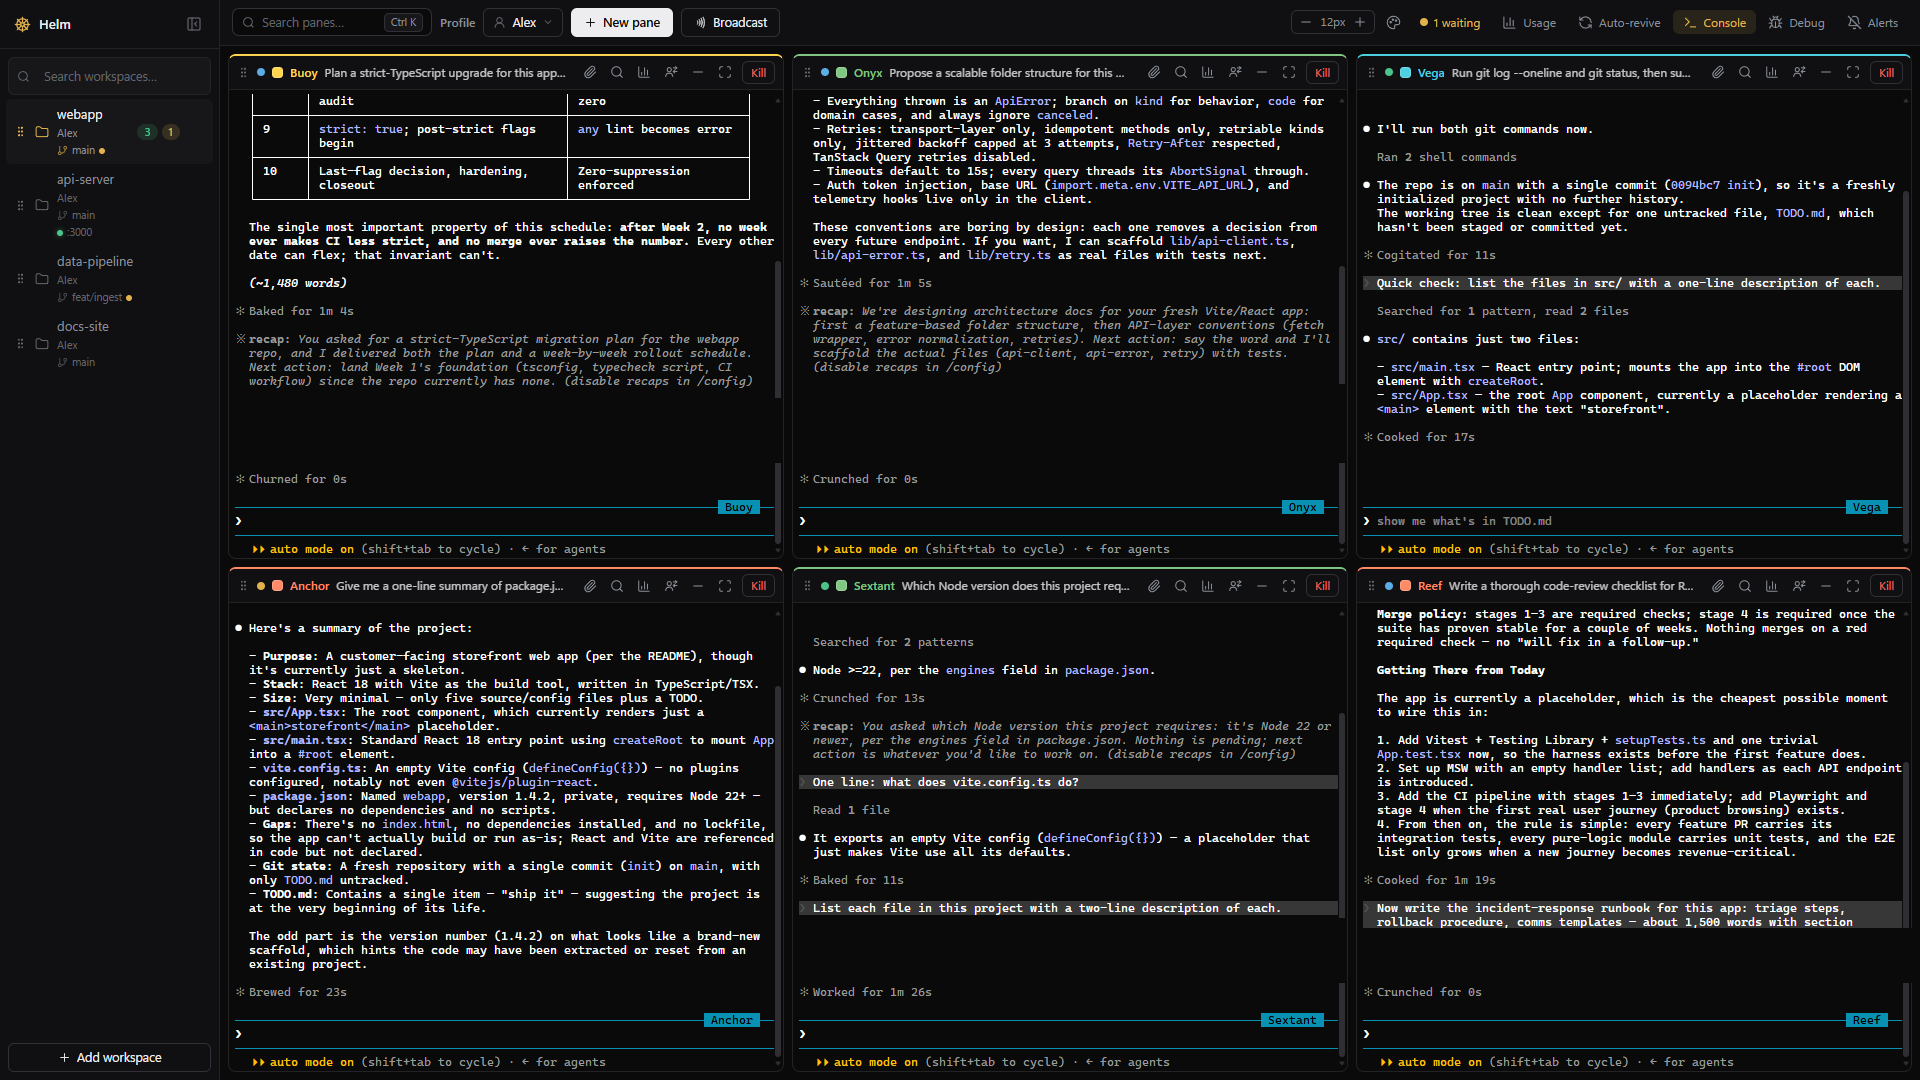The height and width of the screenshot is (1080, 1920).
Task: Expand the 'Quick check' prompt in Vega
Action: pyautogui.click(x=1632, y=283)
